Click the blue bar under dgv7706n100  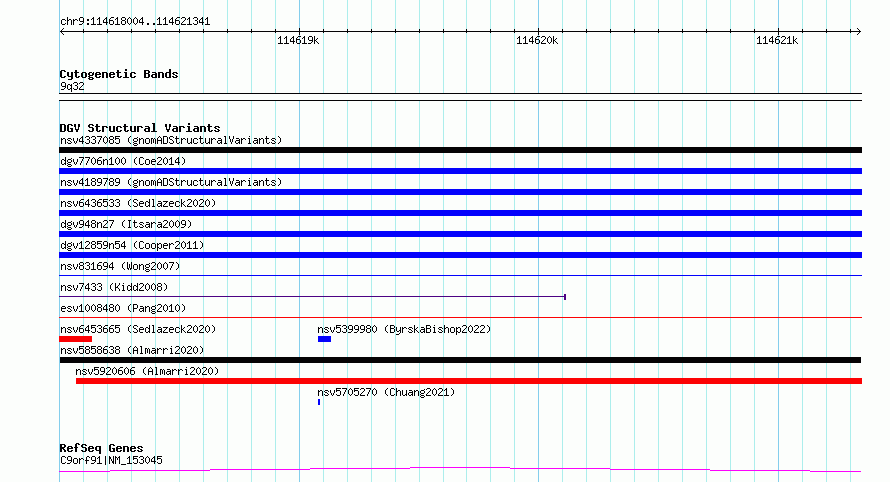[460, 171]
